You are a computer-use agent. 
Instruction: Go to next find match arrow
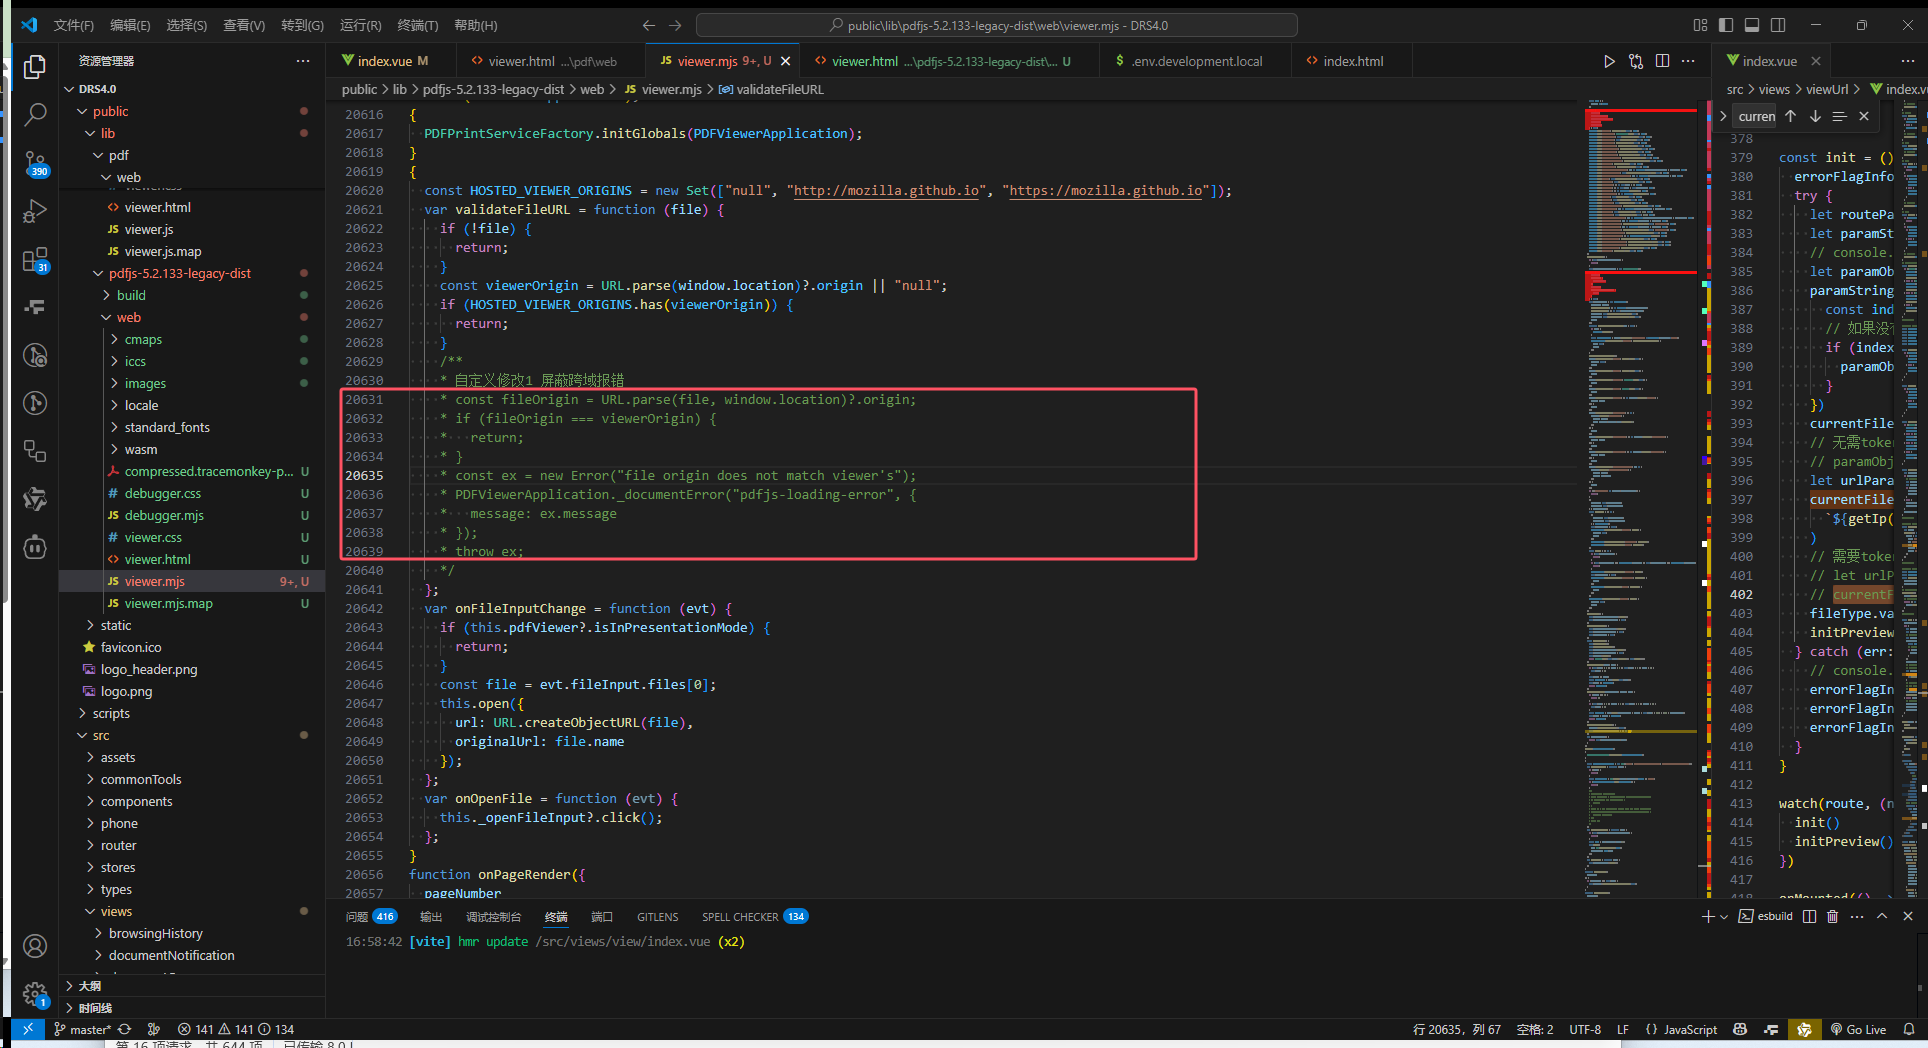pyautogui.click(x=1815, y=116)
